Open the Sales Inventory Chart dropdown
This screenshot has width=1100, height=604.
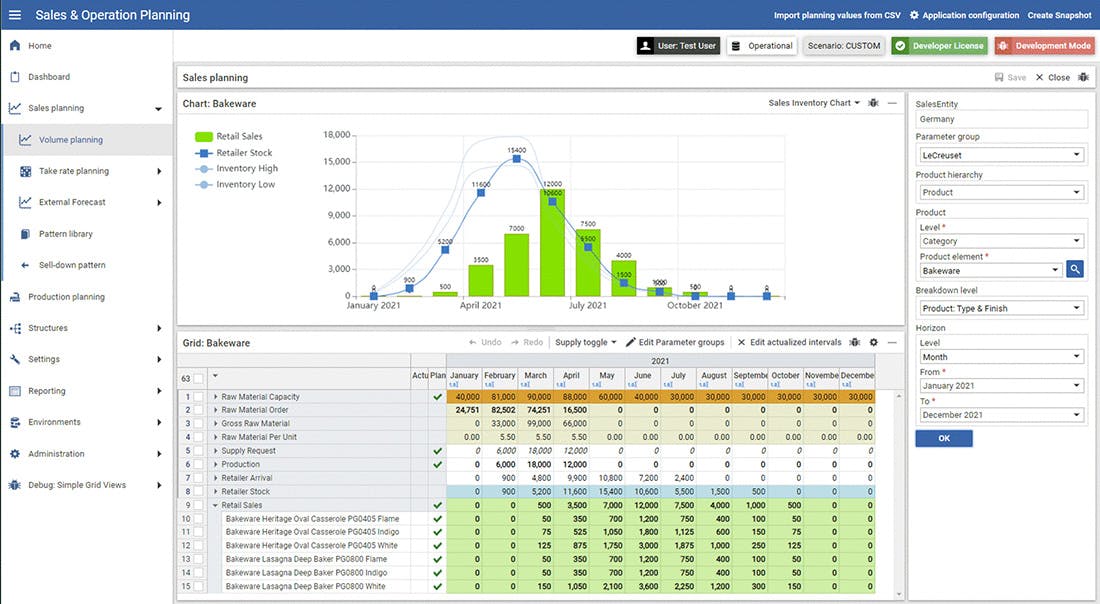pyautogui.click(x=814, y=103)
